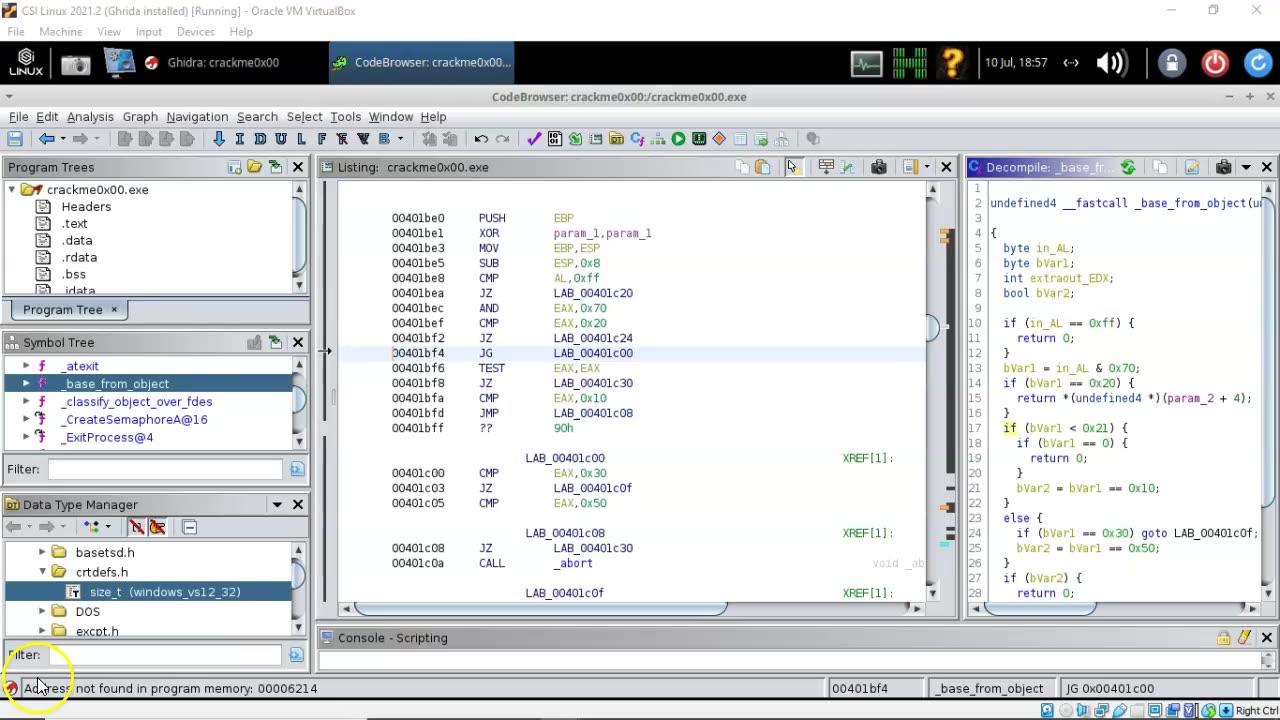This screenshot has width=1280, height=720.
Task: Open tree view folder icon in Program Trees
Action: pyautogui.click(x=255, y=167)
